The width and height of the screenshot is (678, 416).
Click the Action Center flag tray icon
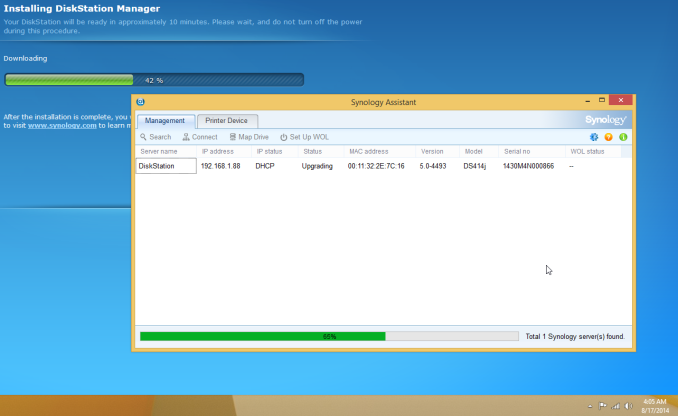click(602, 406)
